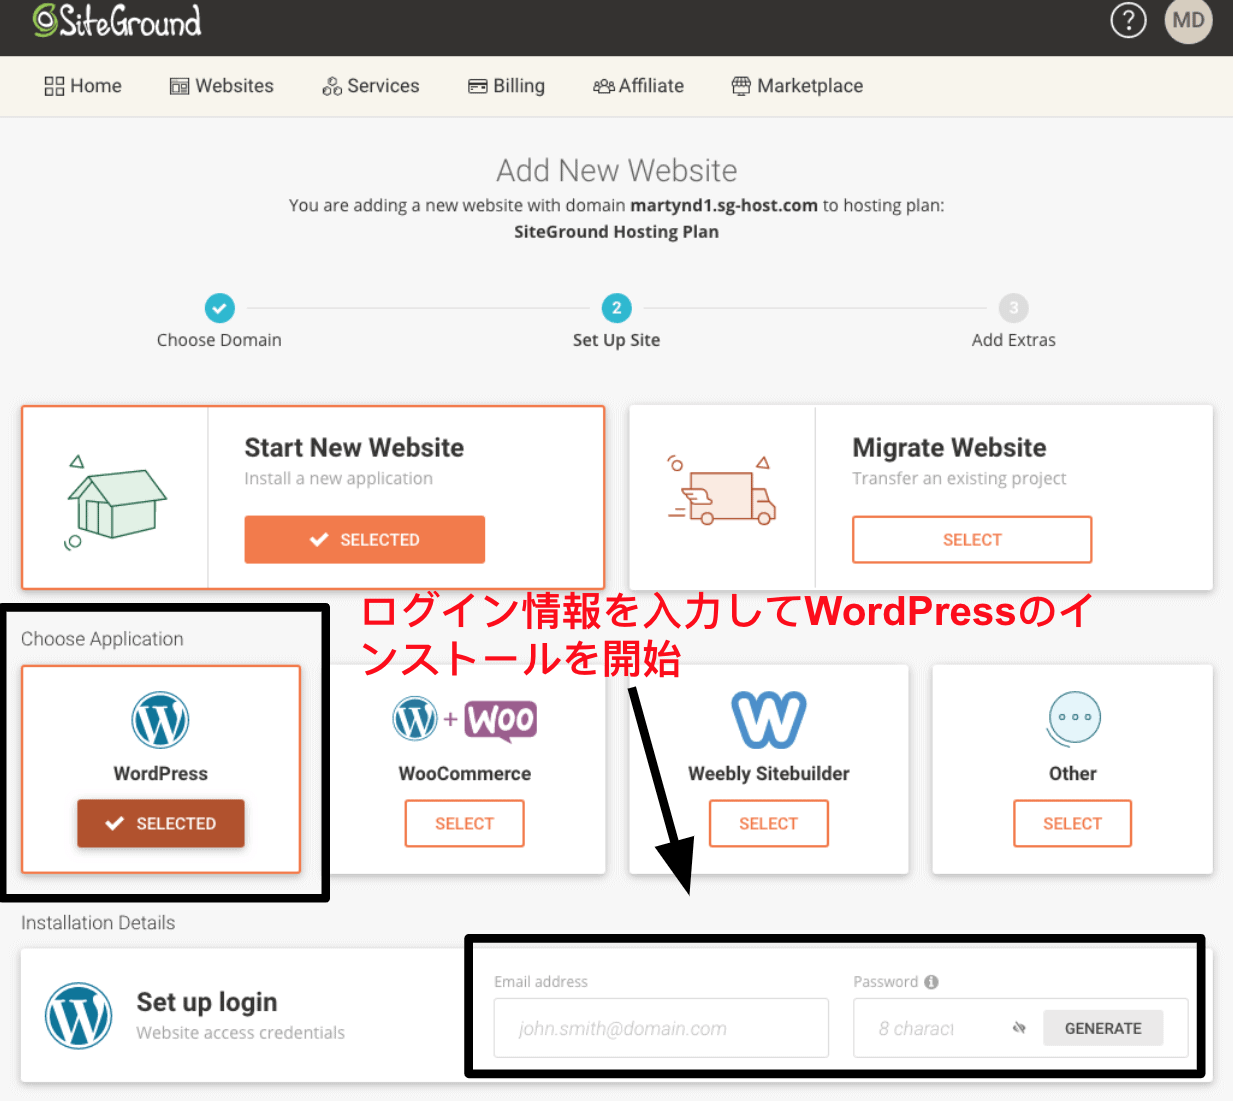
Task: Click the house icon for Start New Website
Action: (115, 502)
